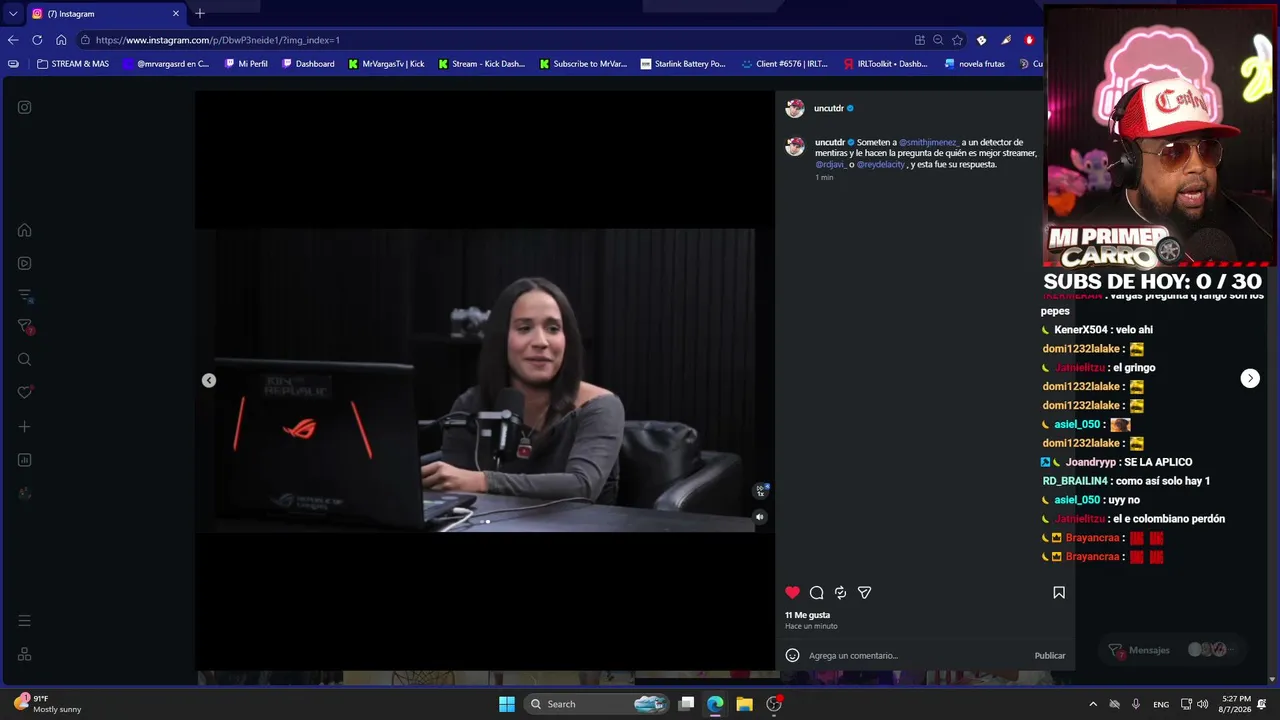
Task: Change video playback speed 1x
Action: click(x=760, y=491)
